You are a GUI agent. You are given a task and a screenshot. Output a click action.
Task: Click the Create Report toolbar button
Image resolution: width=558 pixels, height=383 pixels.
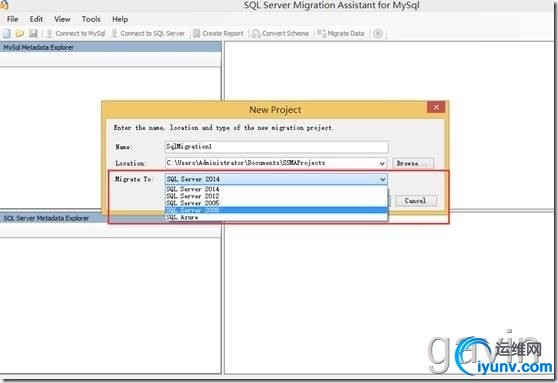click(x=219, y=33)
